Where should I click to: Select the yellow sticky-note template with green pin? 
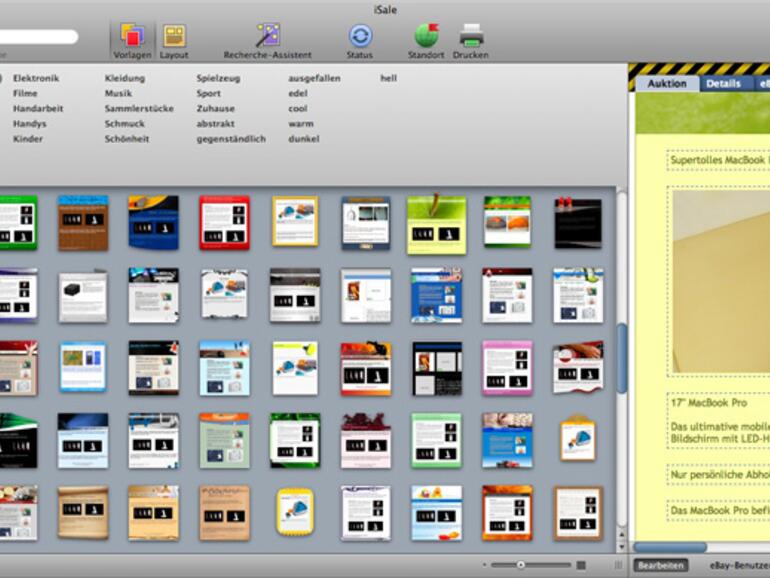[436, 223]
